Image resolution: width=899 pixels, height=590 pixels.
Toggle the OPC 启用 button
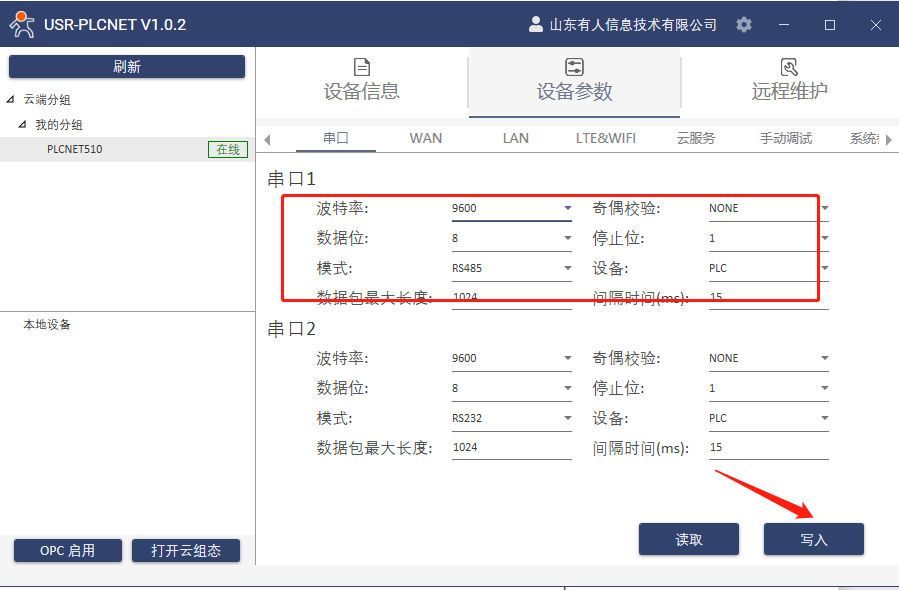click(x=68, y=550)
